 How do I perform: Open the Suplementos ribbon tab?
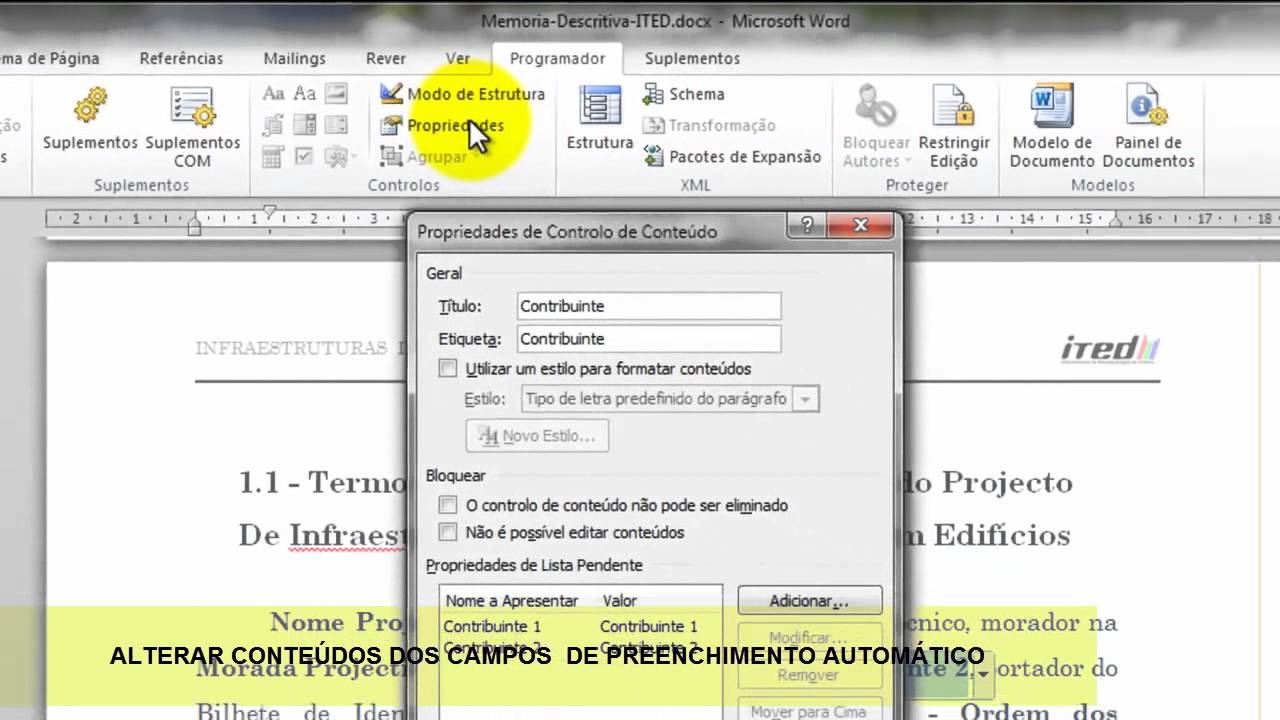coord(692,58)
